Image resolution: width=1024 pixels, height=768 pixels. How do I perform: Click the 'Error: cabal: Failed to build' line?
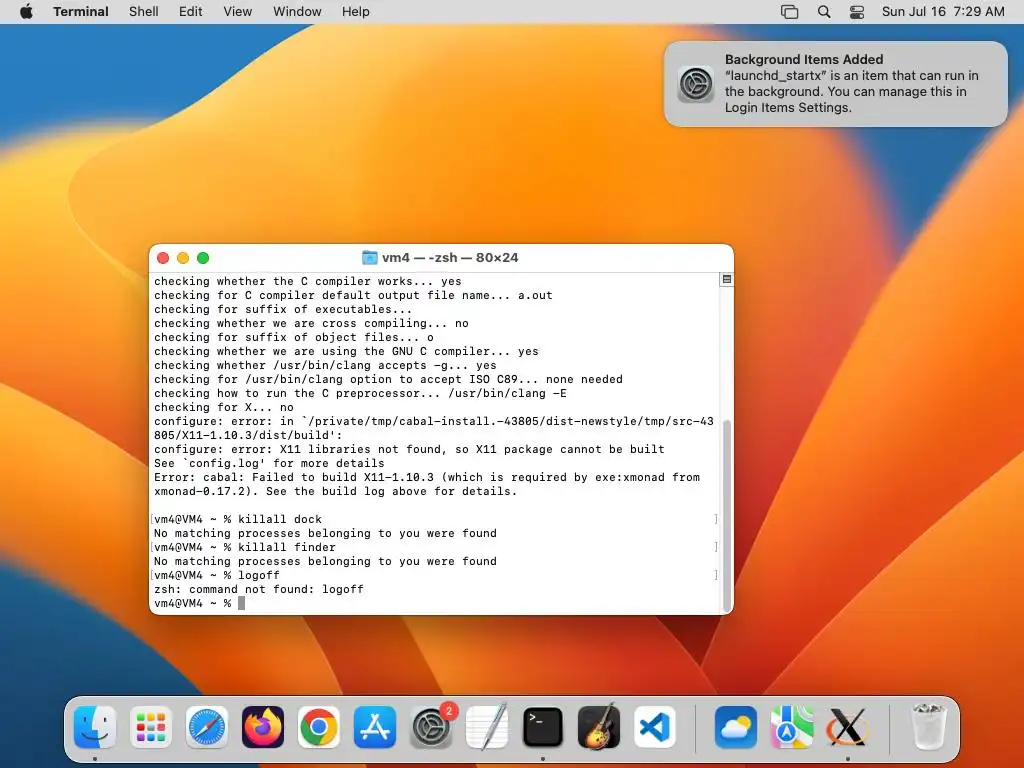pyautogui.click(x=427, y=477)
